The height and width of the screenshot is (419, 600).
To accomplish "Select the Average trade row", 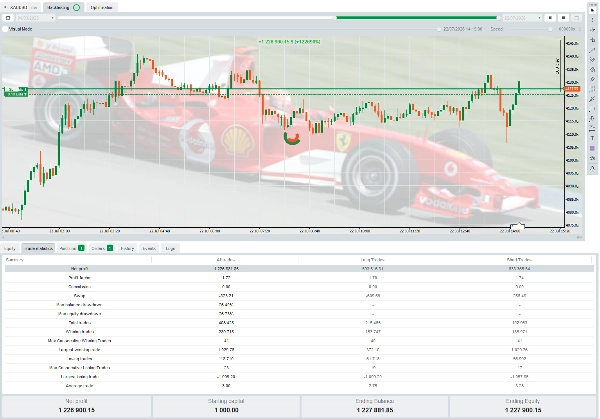I will (299, 385).
